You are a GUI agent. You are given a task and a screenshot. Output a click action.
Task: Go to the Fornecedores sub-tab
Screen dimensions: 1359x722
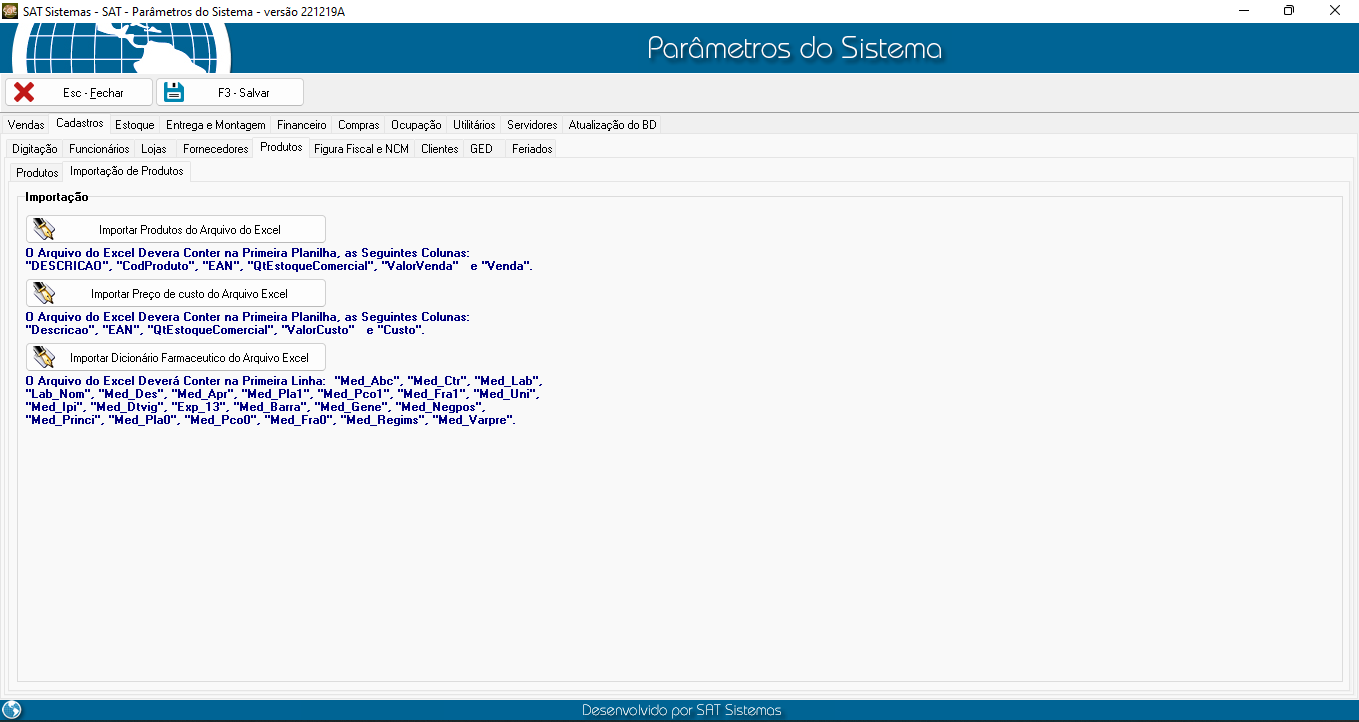[x=216, y=149]
